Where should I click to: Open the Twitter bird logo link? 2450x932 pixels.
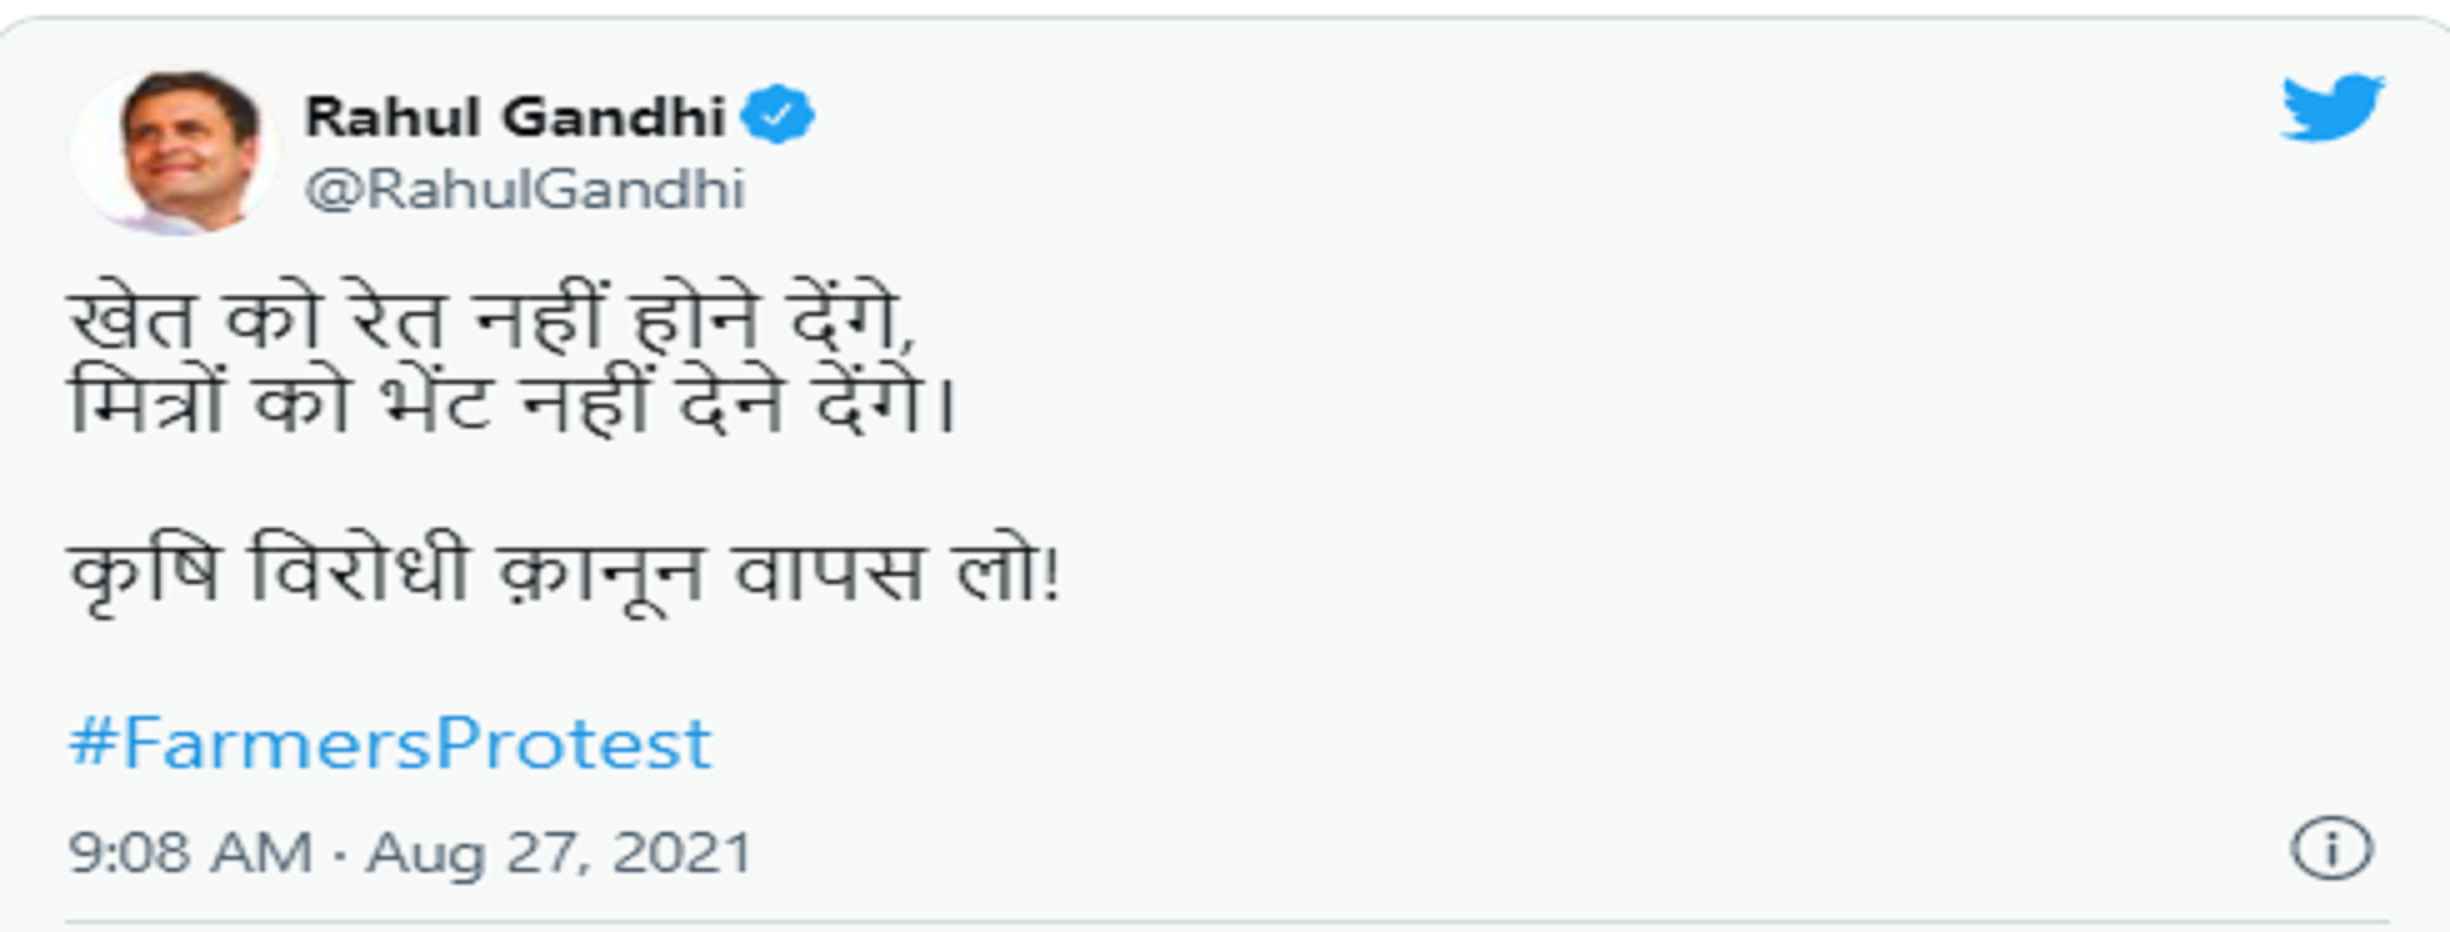coord(2331,107)
